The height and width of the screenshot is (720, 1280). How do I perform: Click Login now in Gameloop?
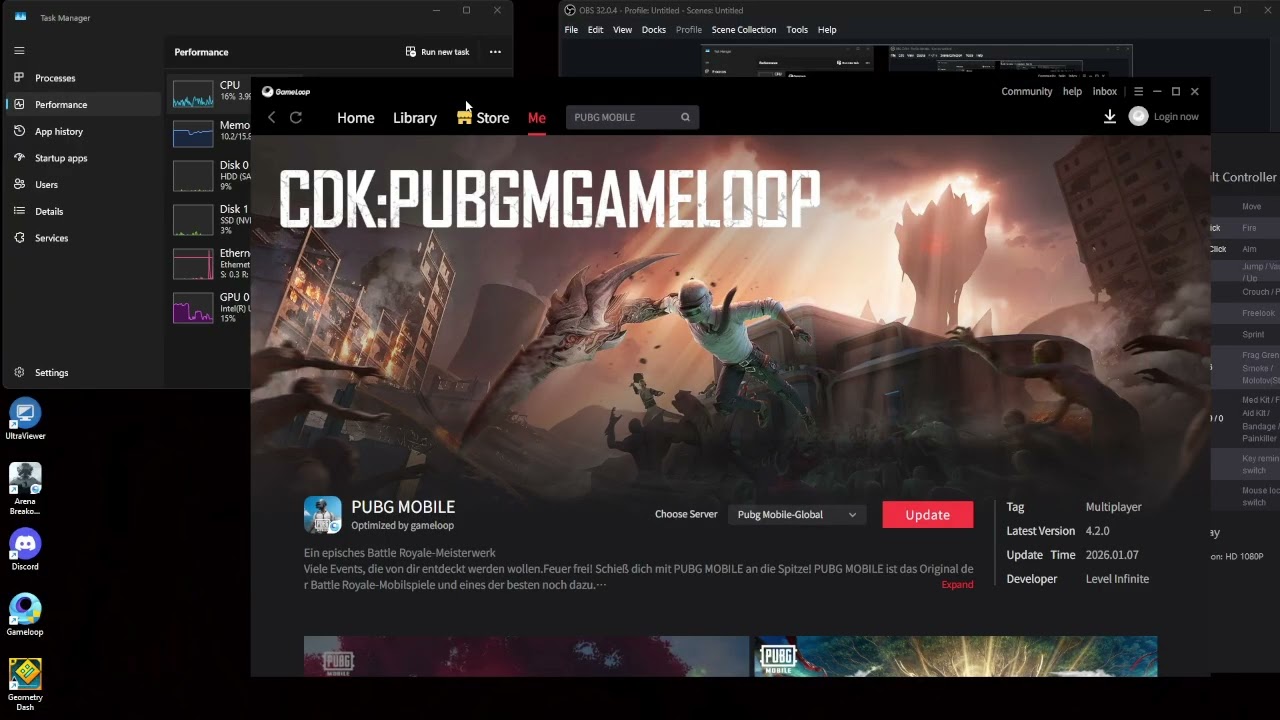(x=1176, y=117)
